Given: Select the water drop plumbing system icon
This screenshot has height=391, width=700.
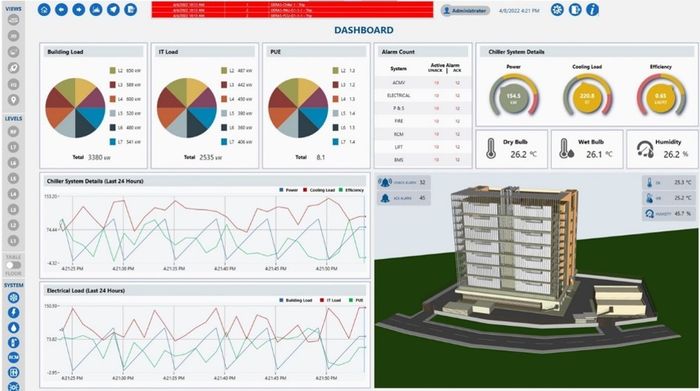Looking at the screenshot, I should pos(13,328).
